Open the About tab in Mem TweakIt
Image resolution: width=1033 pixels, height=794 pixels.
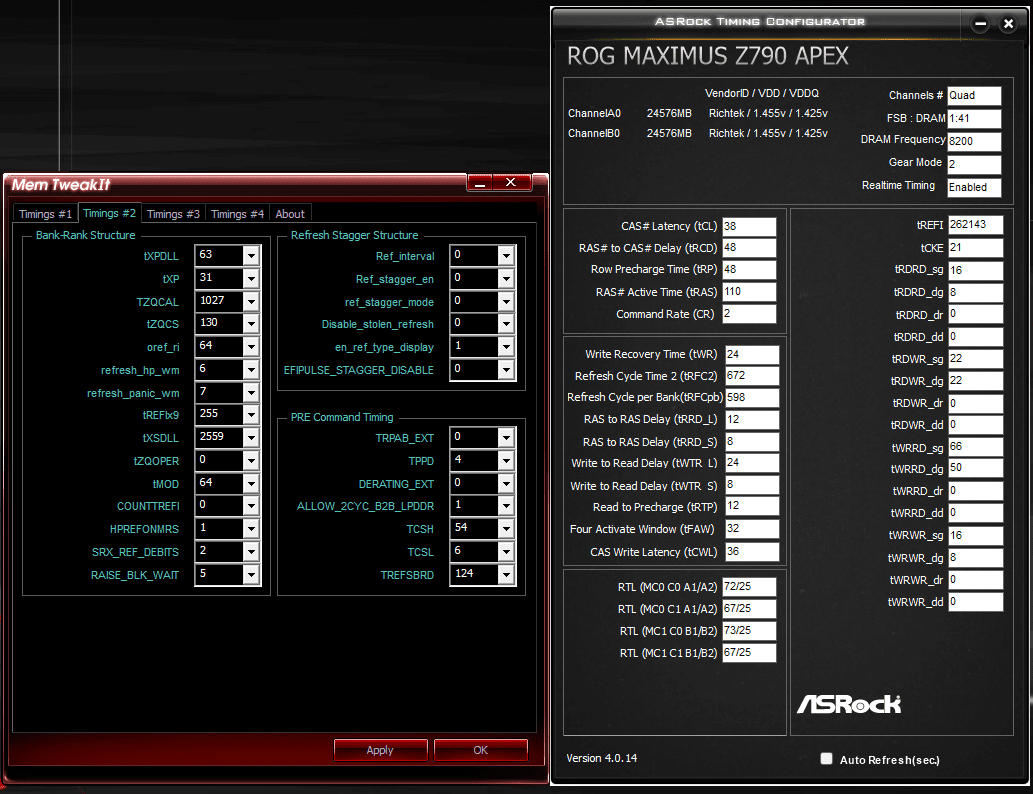coord(290,214)
